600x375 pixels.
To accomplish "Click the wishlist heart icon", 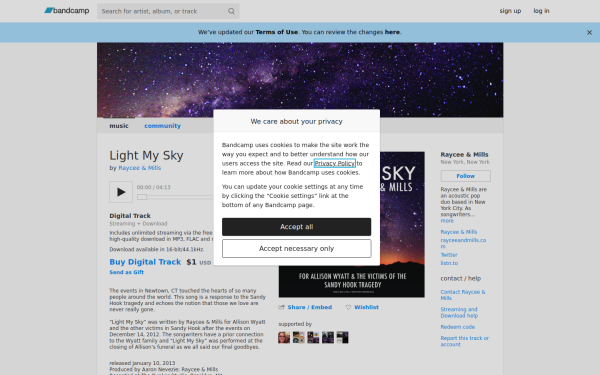I will point(348,307).
